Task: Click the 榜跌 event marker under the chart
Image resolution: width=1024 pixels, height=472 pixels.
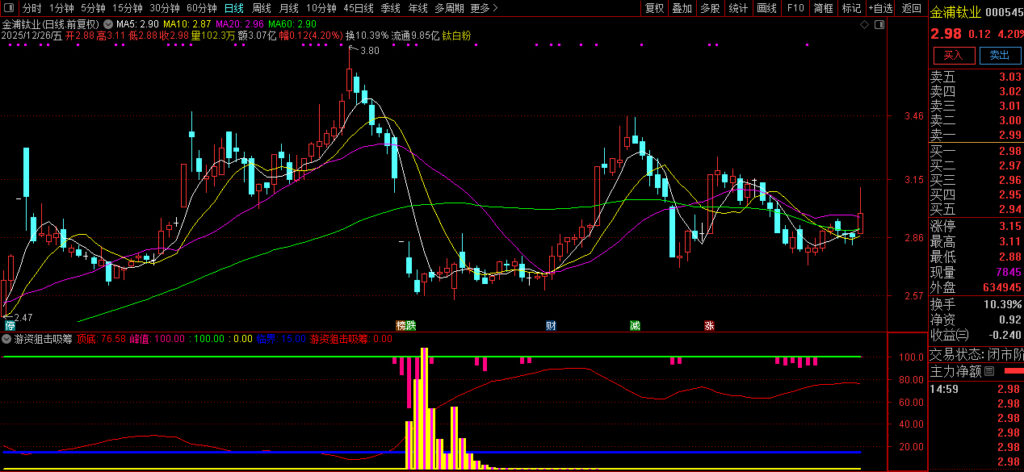Action: (405, 326)
